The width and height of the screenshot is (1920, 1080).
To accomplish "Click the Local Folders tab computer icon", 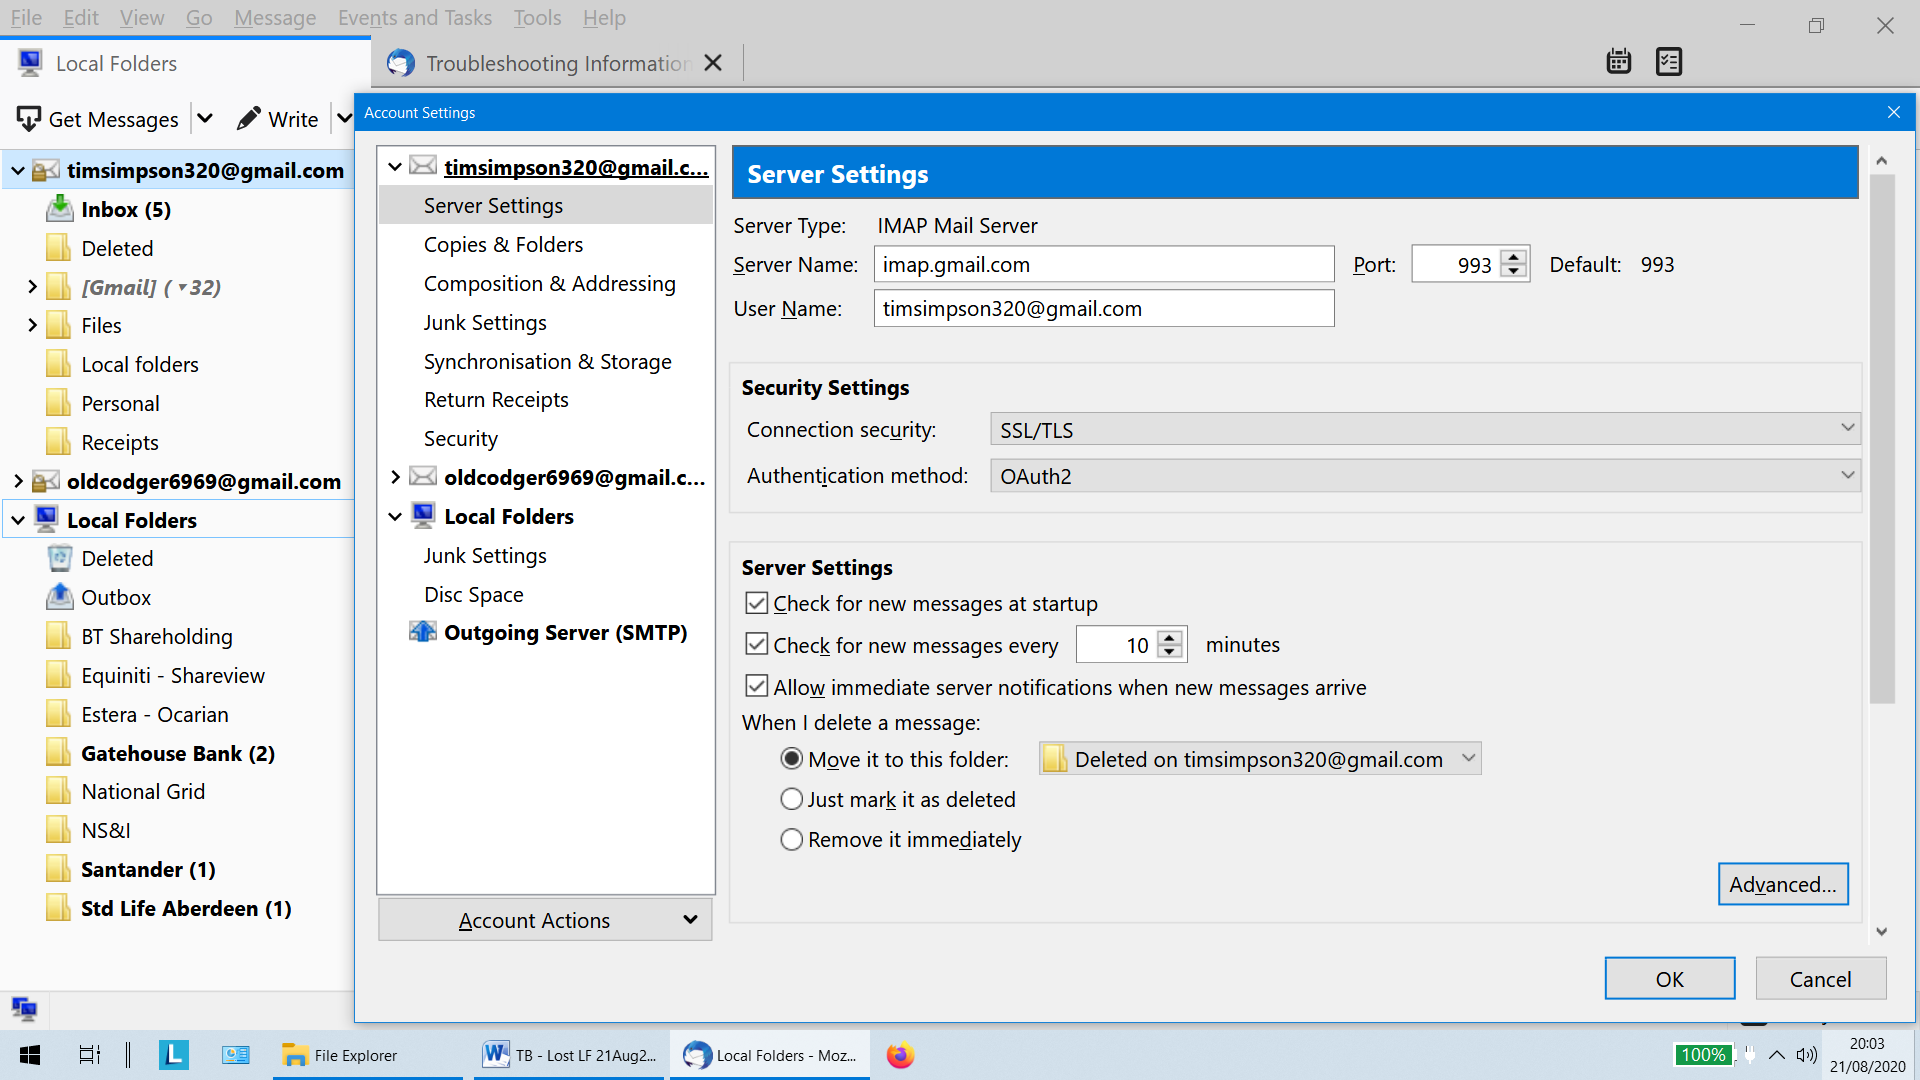I will point(30,63).
